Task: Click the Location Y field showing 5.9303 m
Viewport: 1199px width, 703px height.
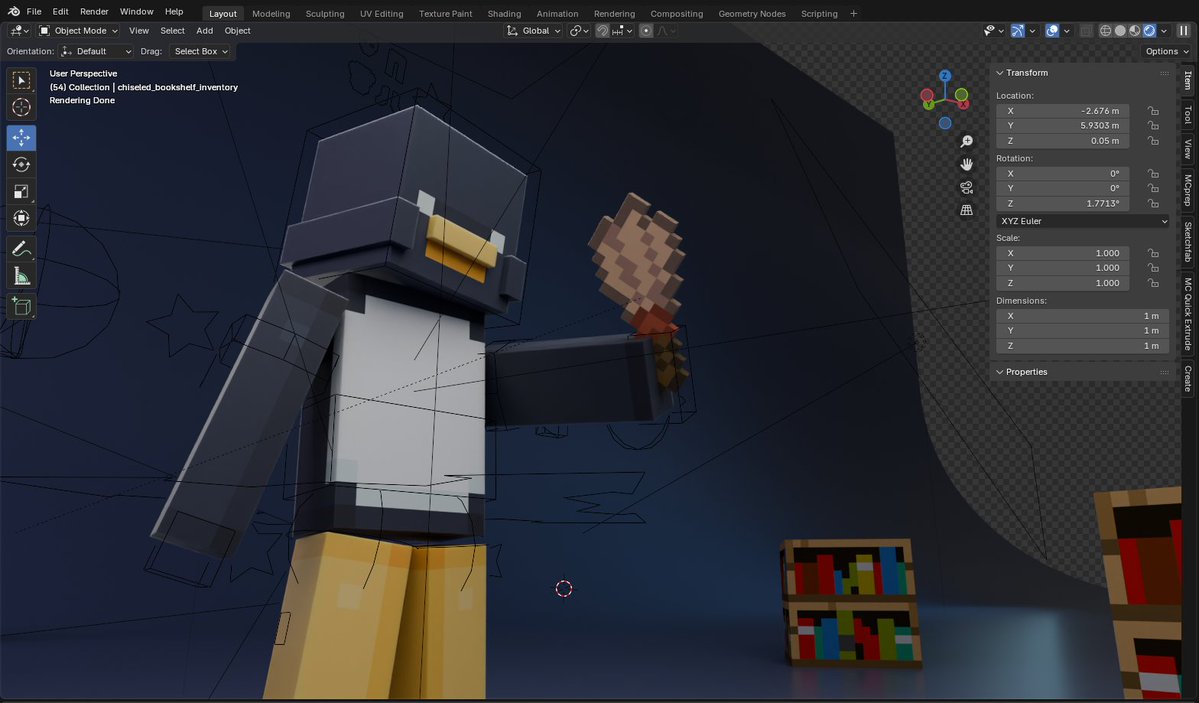Action: pos(1062,125)
